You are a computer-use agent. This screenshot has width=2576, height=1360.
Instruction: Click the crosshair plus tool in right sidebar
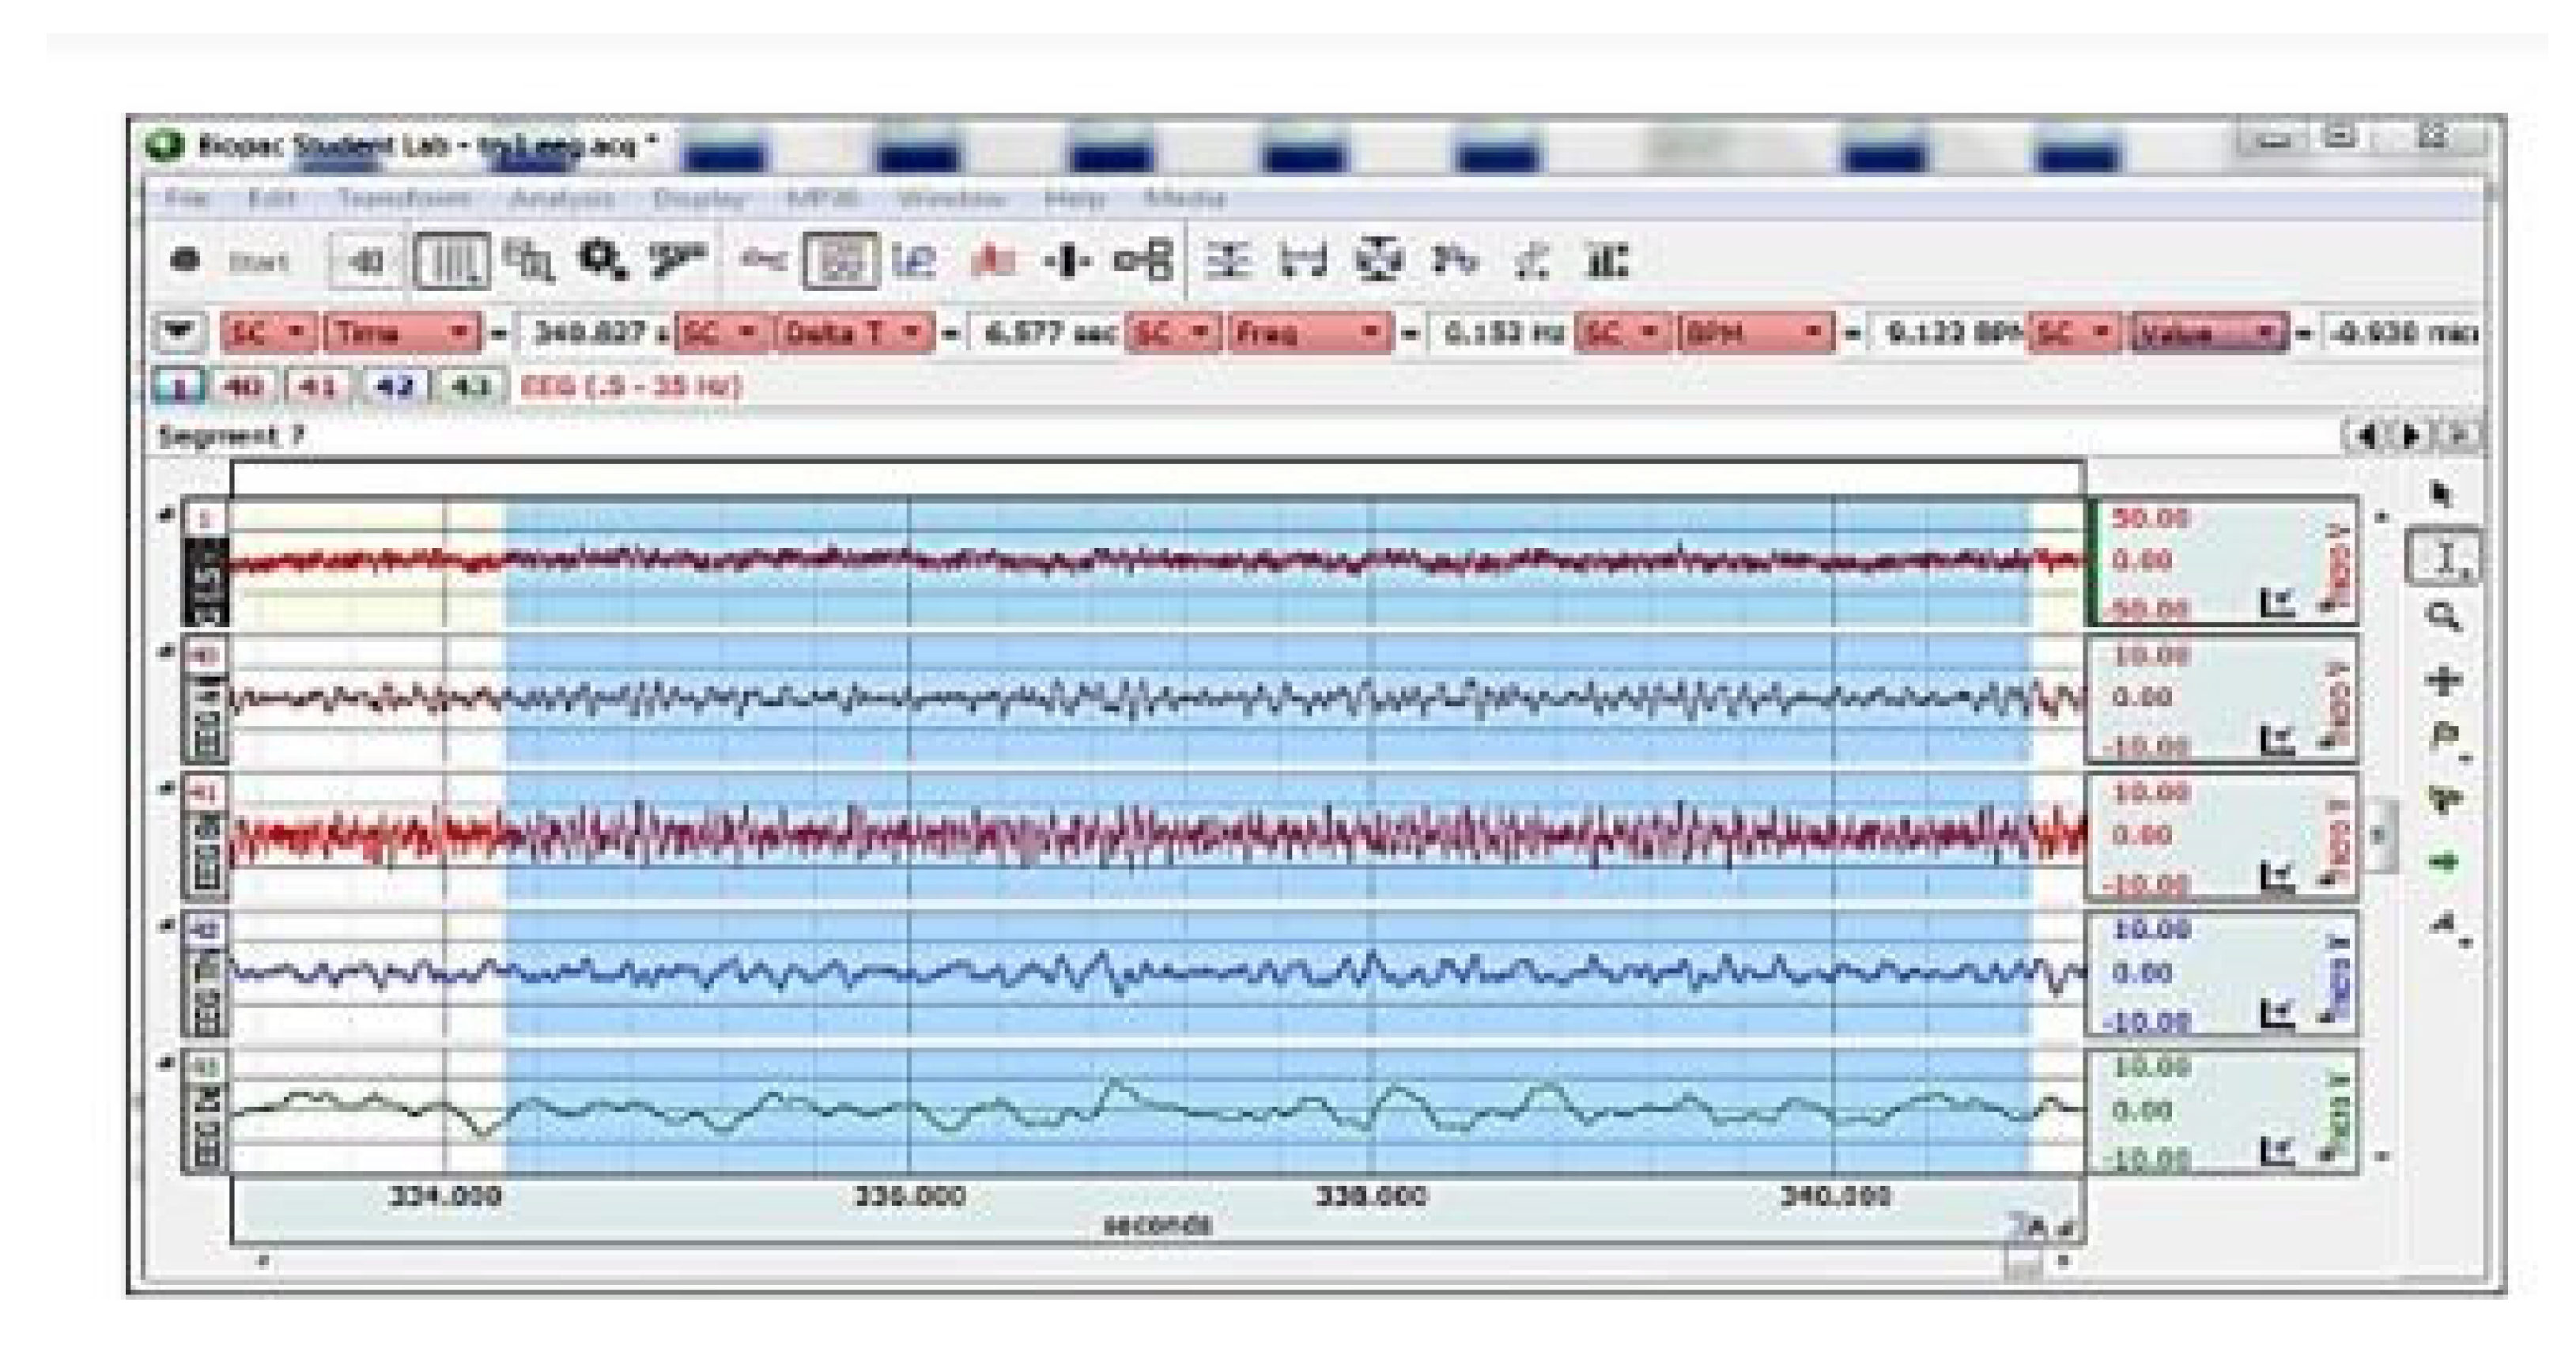(2443, 681)
